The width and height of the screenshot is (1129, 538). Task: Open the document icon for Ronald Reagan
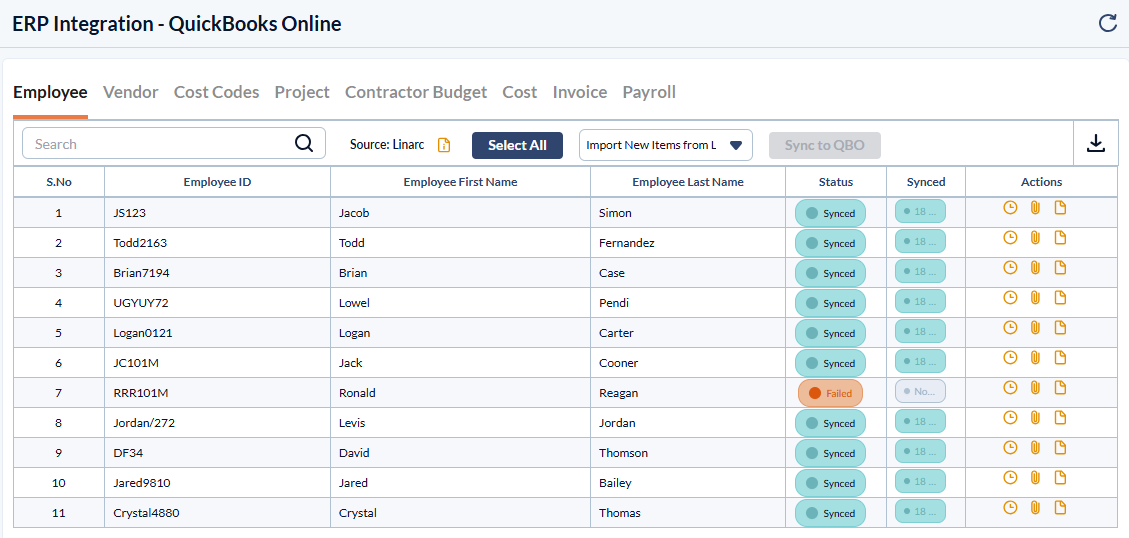tap(1060, 388)
